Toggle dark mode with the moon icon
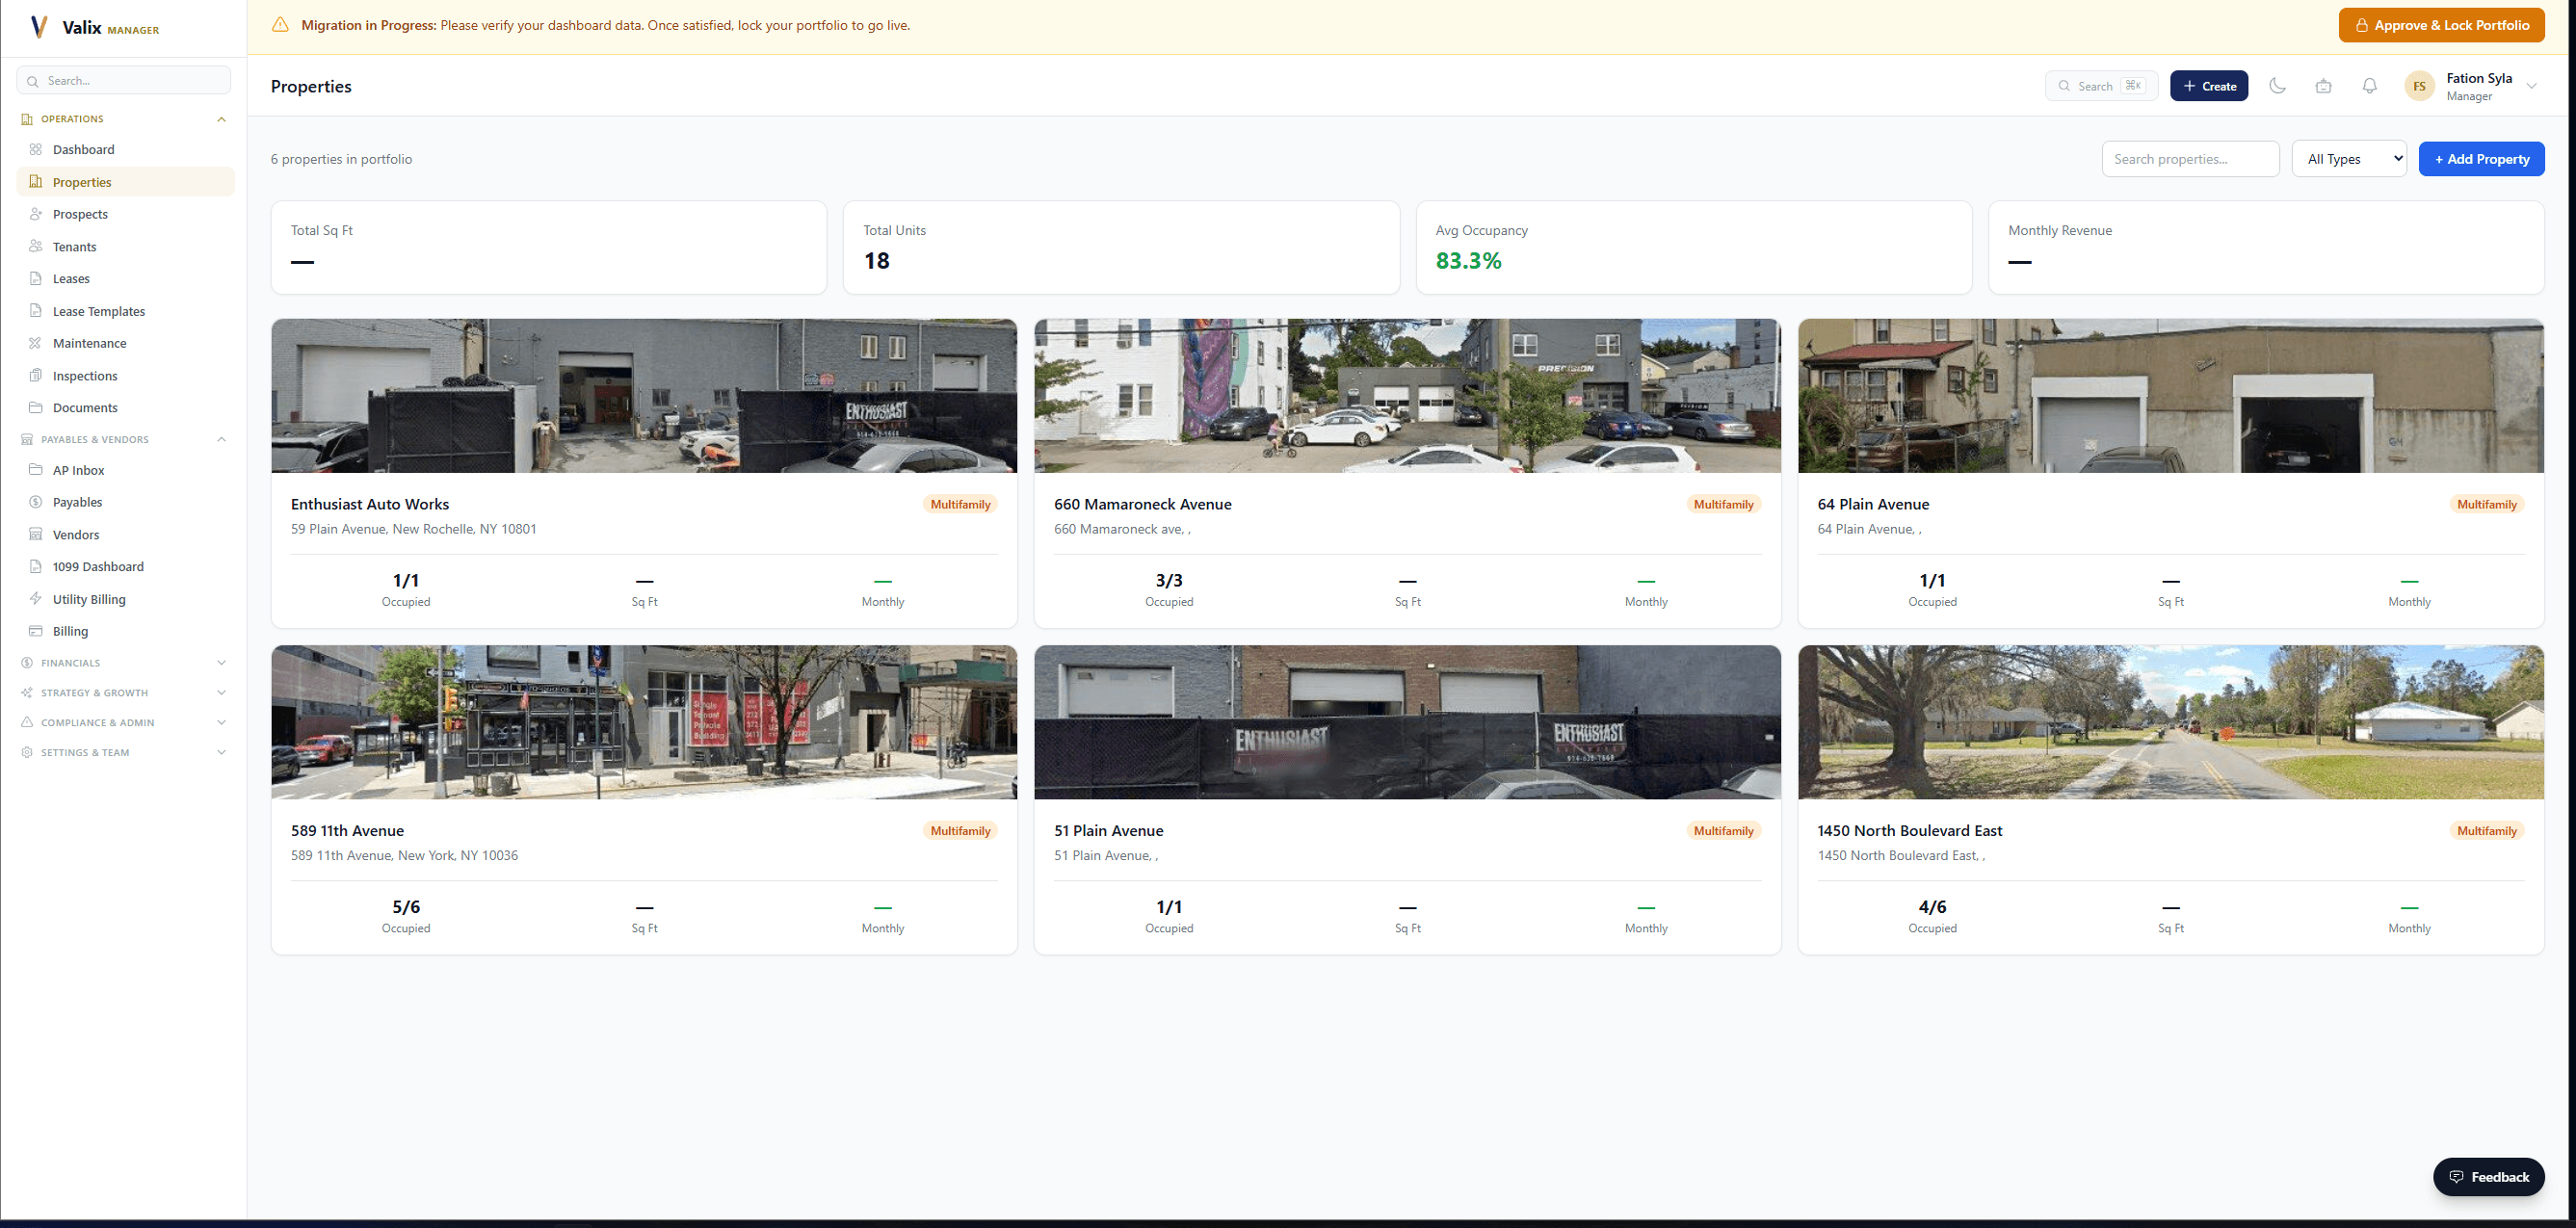Screen dimensions: 2576x1228 click(x=2277, y=86)
